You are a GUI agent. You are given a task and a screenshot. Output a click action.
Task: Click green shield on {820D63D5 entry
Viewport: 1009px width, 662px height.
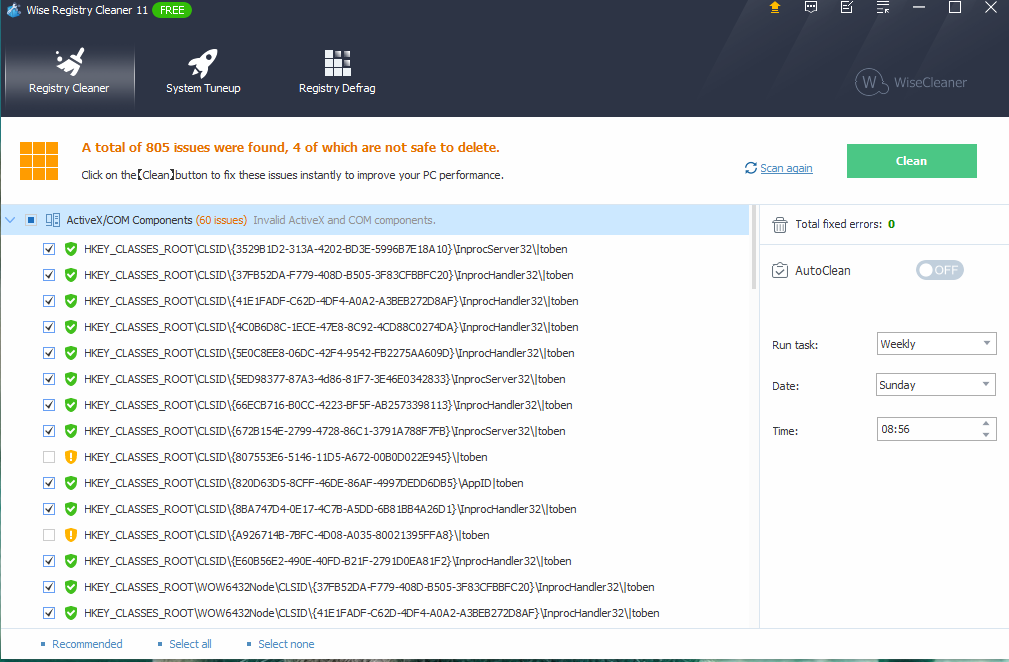[71, 483]
